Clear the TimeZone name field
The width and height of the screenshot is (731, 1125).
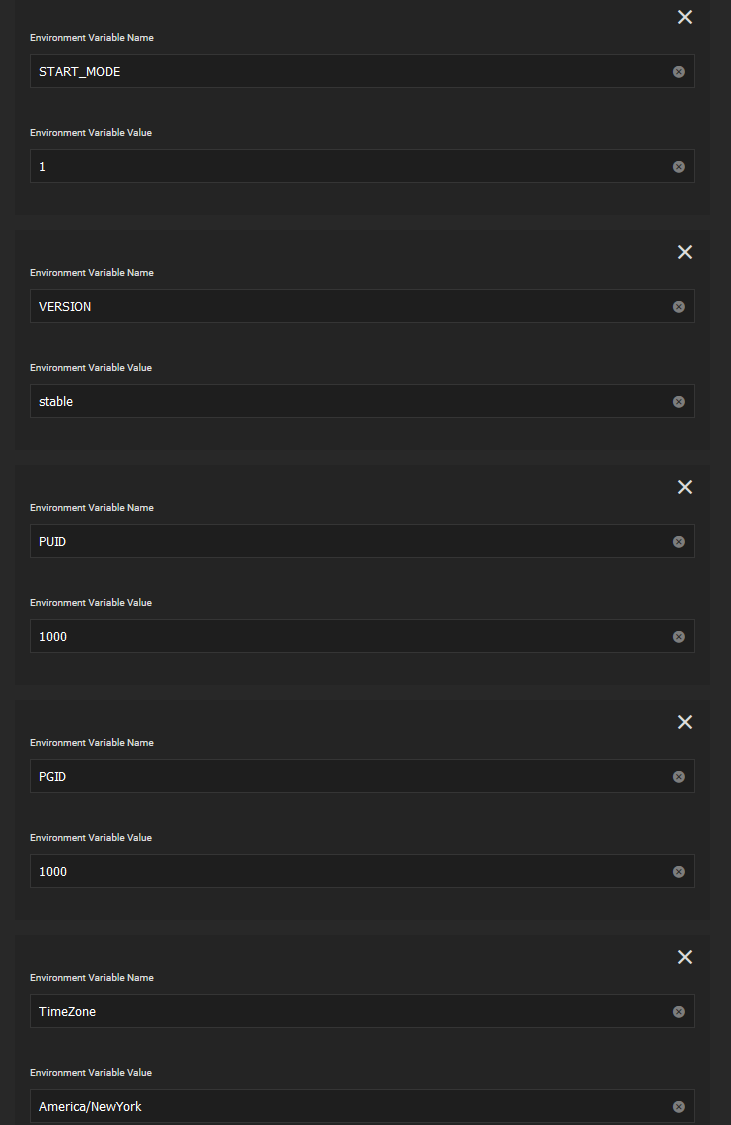point(679,1012)
